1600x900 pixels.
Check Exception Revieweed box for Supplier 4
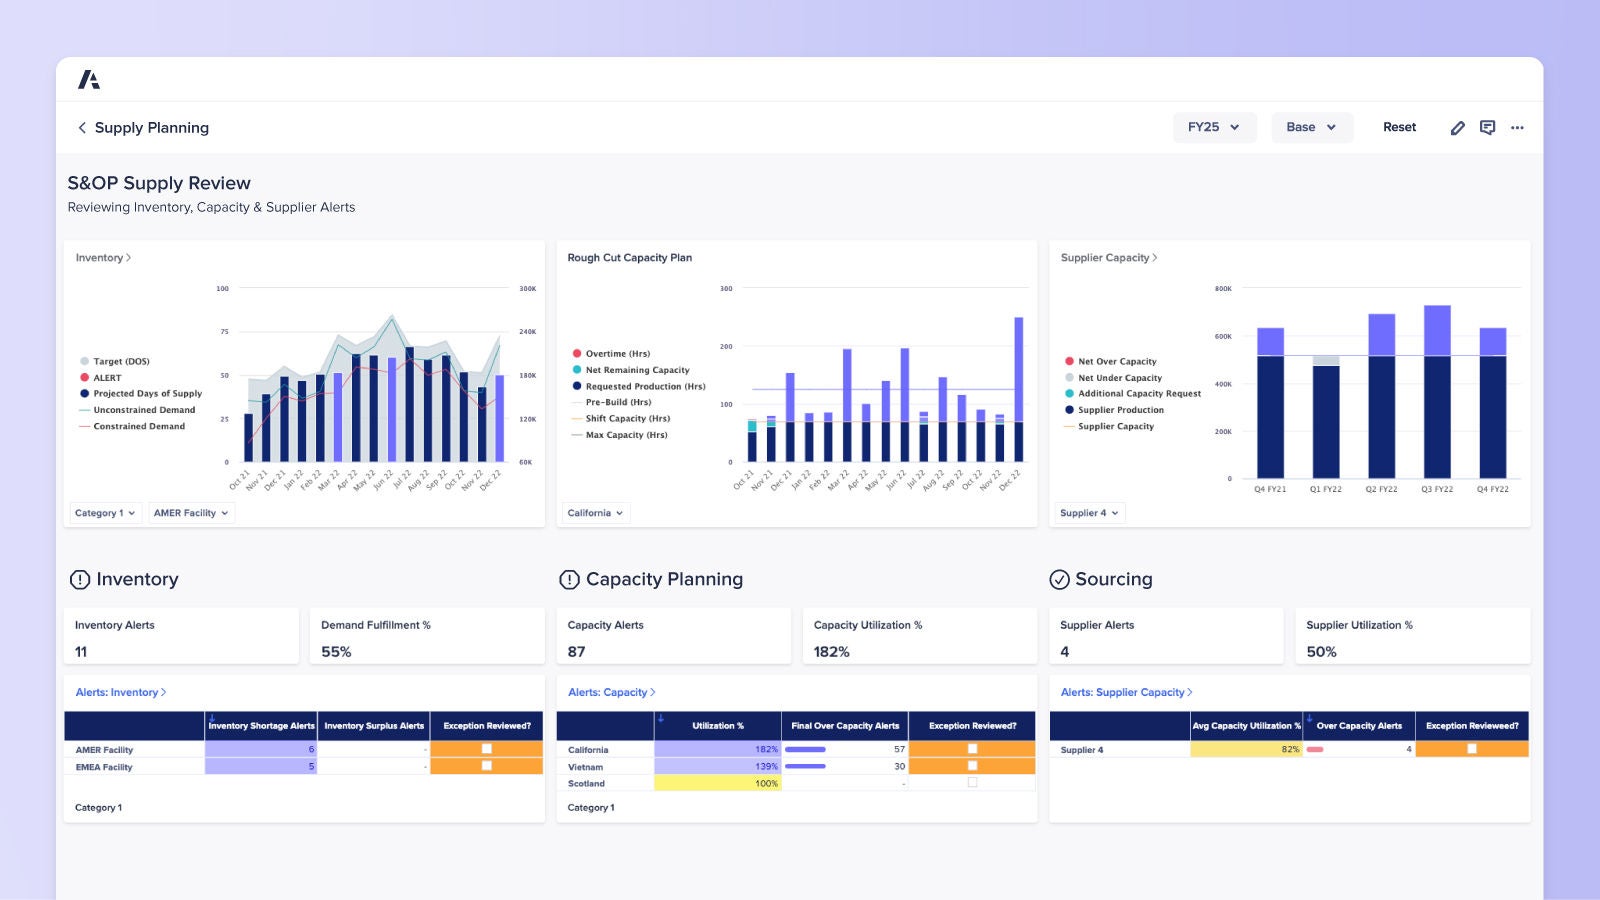click(x=1471, y=749)
